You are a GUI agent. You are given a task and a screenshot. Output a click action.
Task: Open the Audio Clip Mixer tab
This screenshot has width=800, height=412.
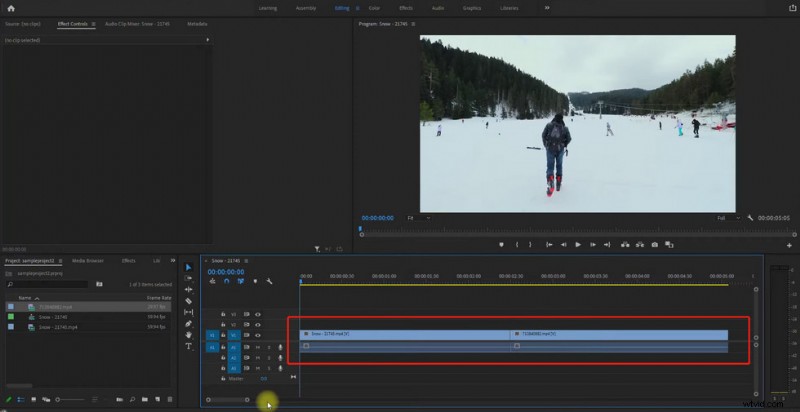137,24
